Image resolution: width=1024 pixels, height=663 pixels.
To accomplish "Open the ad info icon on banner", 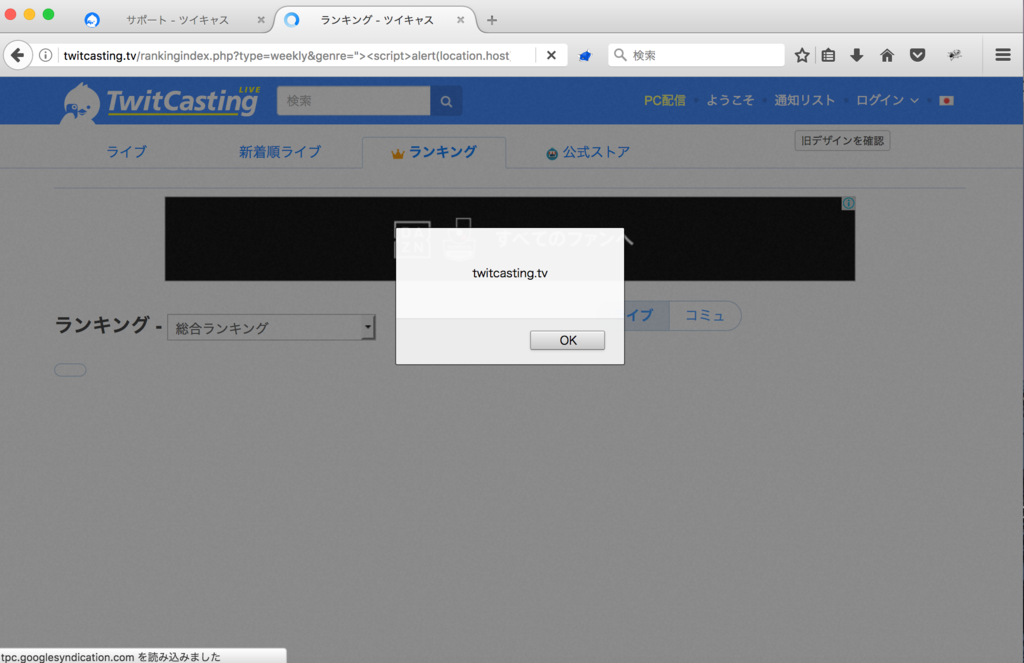I will 848,203.
